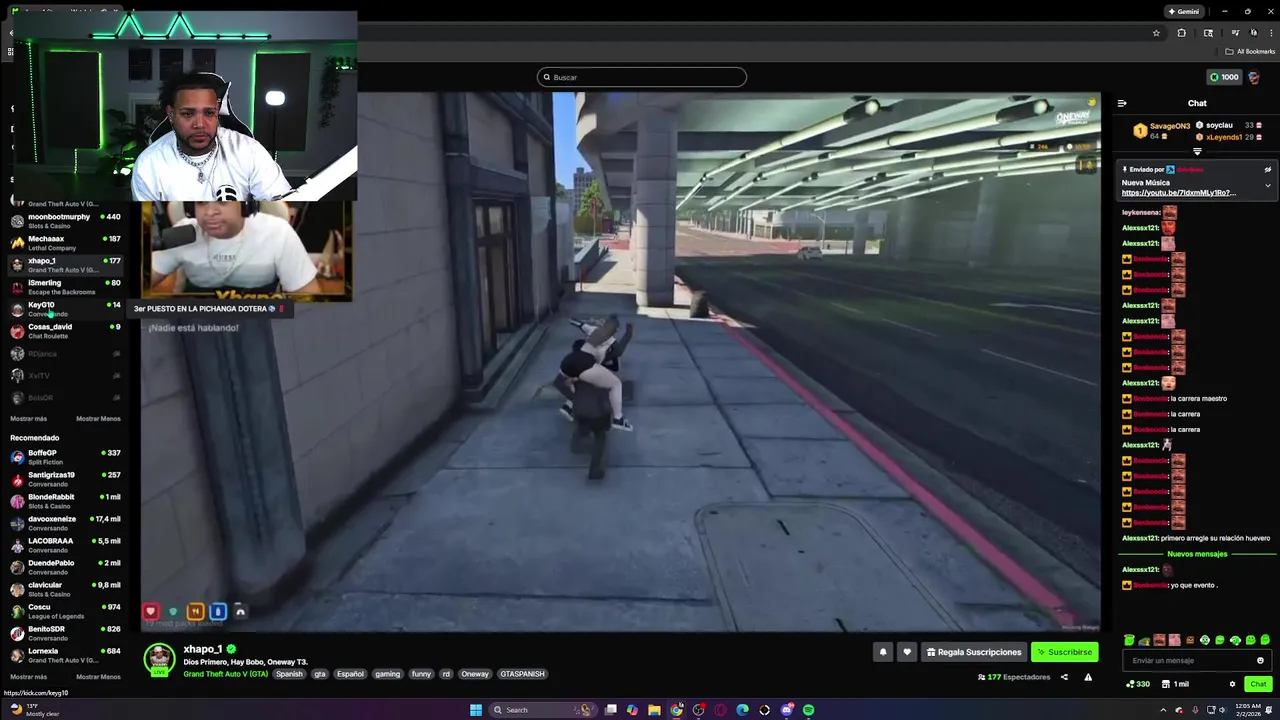Open Spotify from the taskbar
This screenshot has height=720, width=1280.
coord(808,710)
